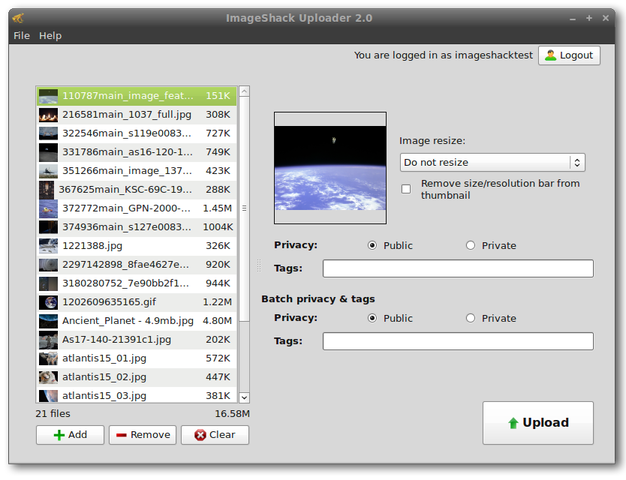
Task: Click the image Tags input field
Action: pos(458,268)
